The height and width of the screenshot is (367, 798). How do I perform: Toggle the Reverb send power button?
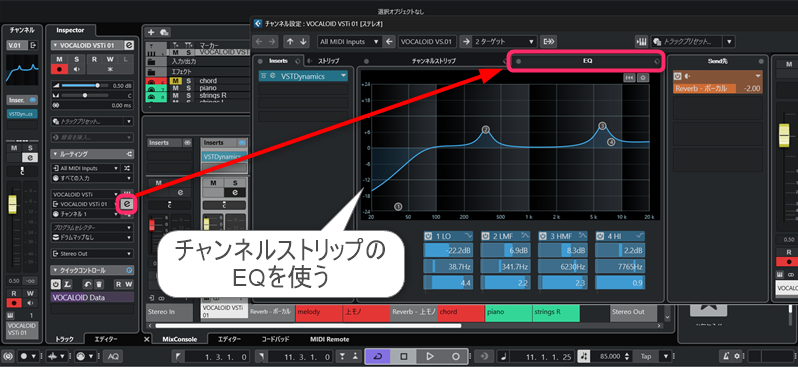(677, 76)
